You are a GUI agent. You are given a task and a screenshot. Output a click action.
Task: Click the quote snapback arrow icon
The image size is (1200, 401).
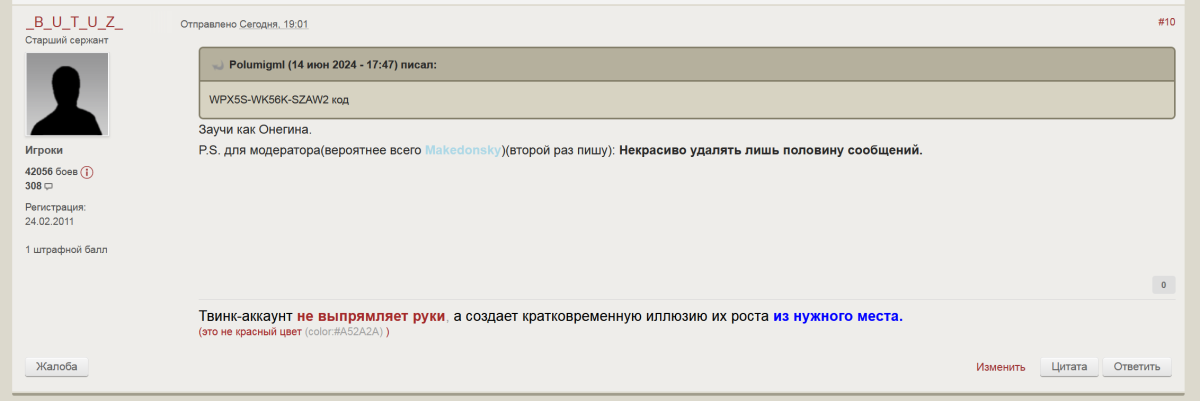pos(217,65)
